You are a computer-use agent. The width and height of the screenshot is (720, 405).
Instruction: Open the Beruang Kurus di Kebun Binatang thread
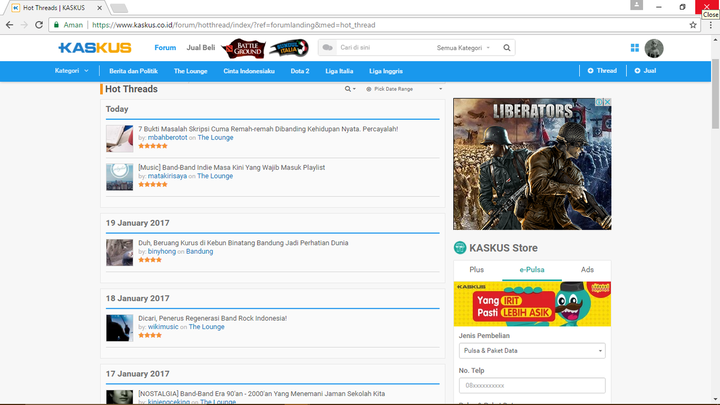tap(243, 243)
